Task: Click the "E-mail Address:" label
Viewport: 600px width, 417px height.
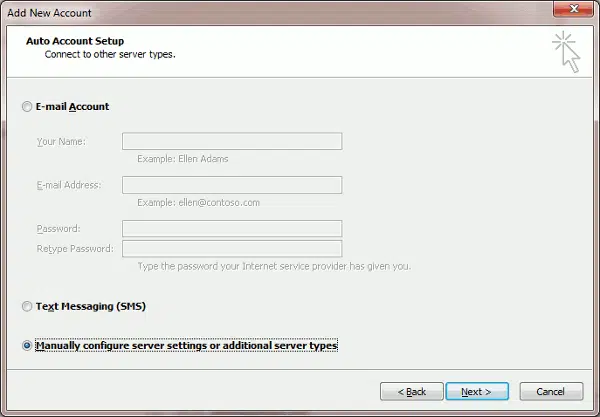Action: pos(69,185)
